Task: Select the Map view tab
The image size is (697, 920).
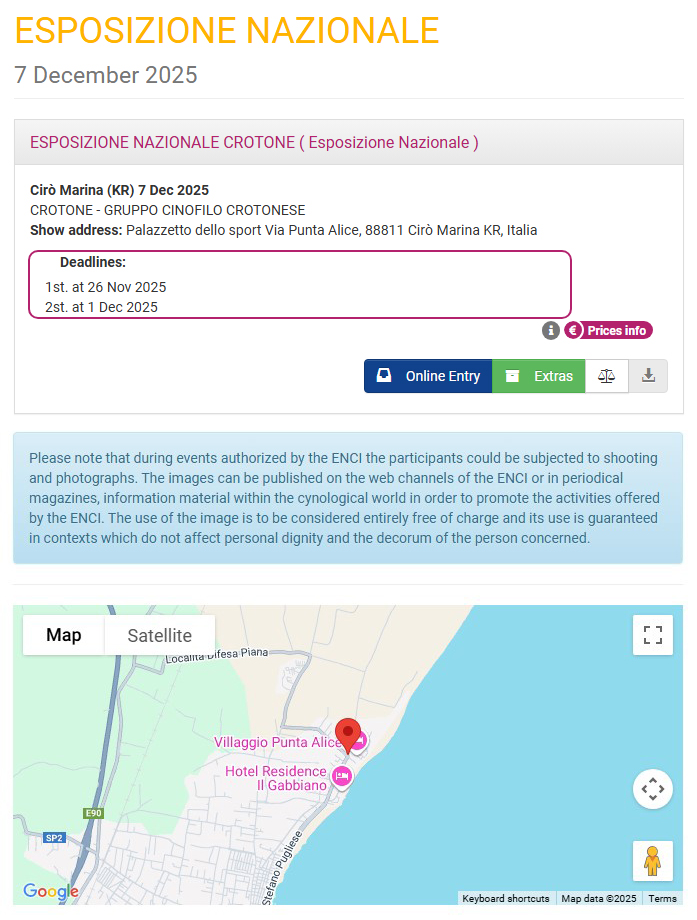Action: tap(64, 635)
